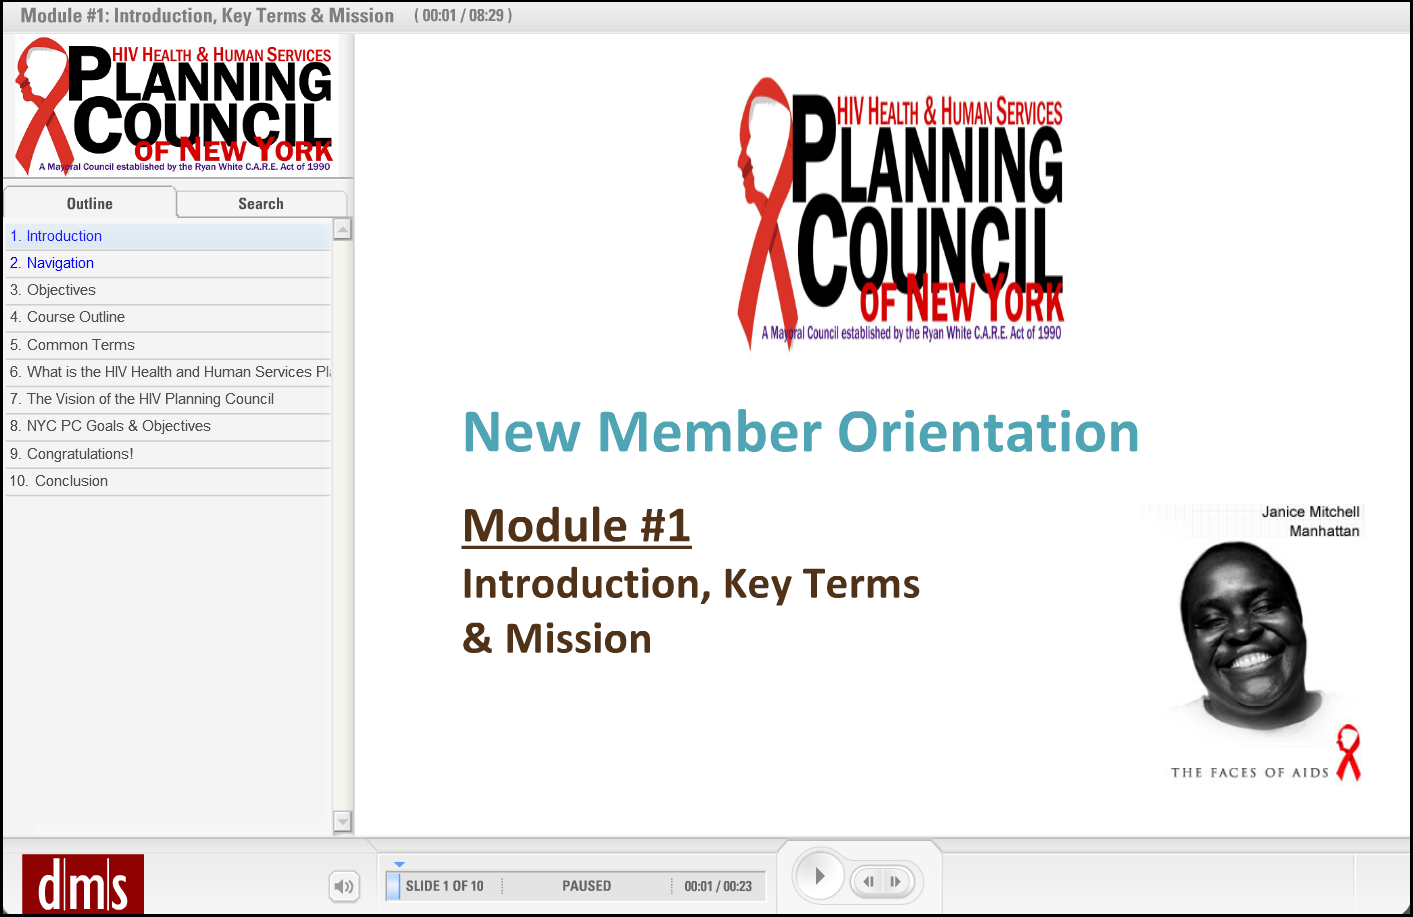The image size is (1413, 917).
Task: Advance to the next slide
Action: click(896, 881)
